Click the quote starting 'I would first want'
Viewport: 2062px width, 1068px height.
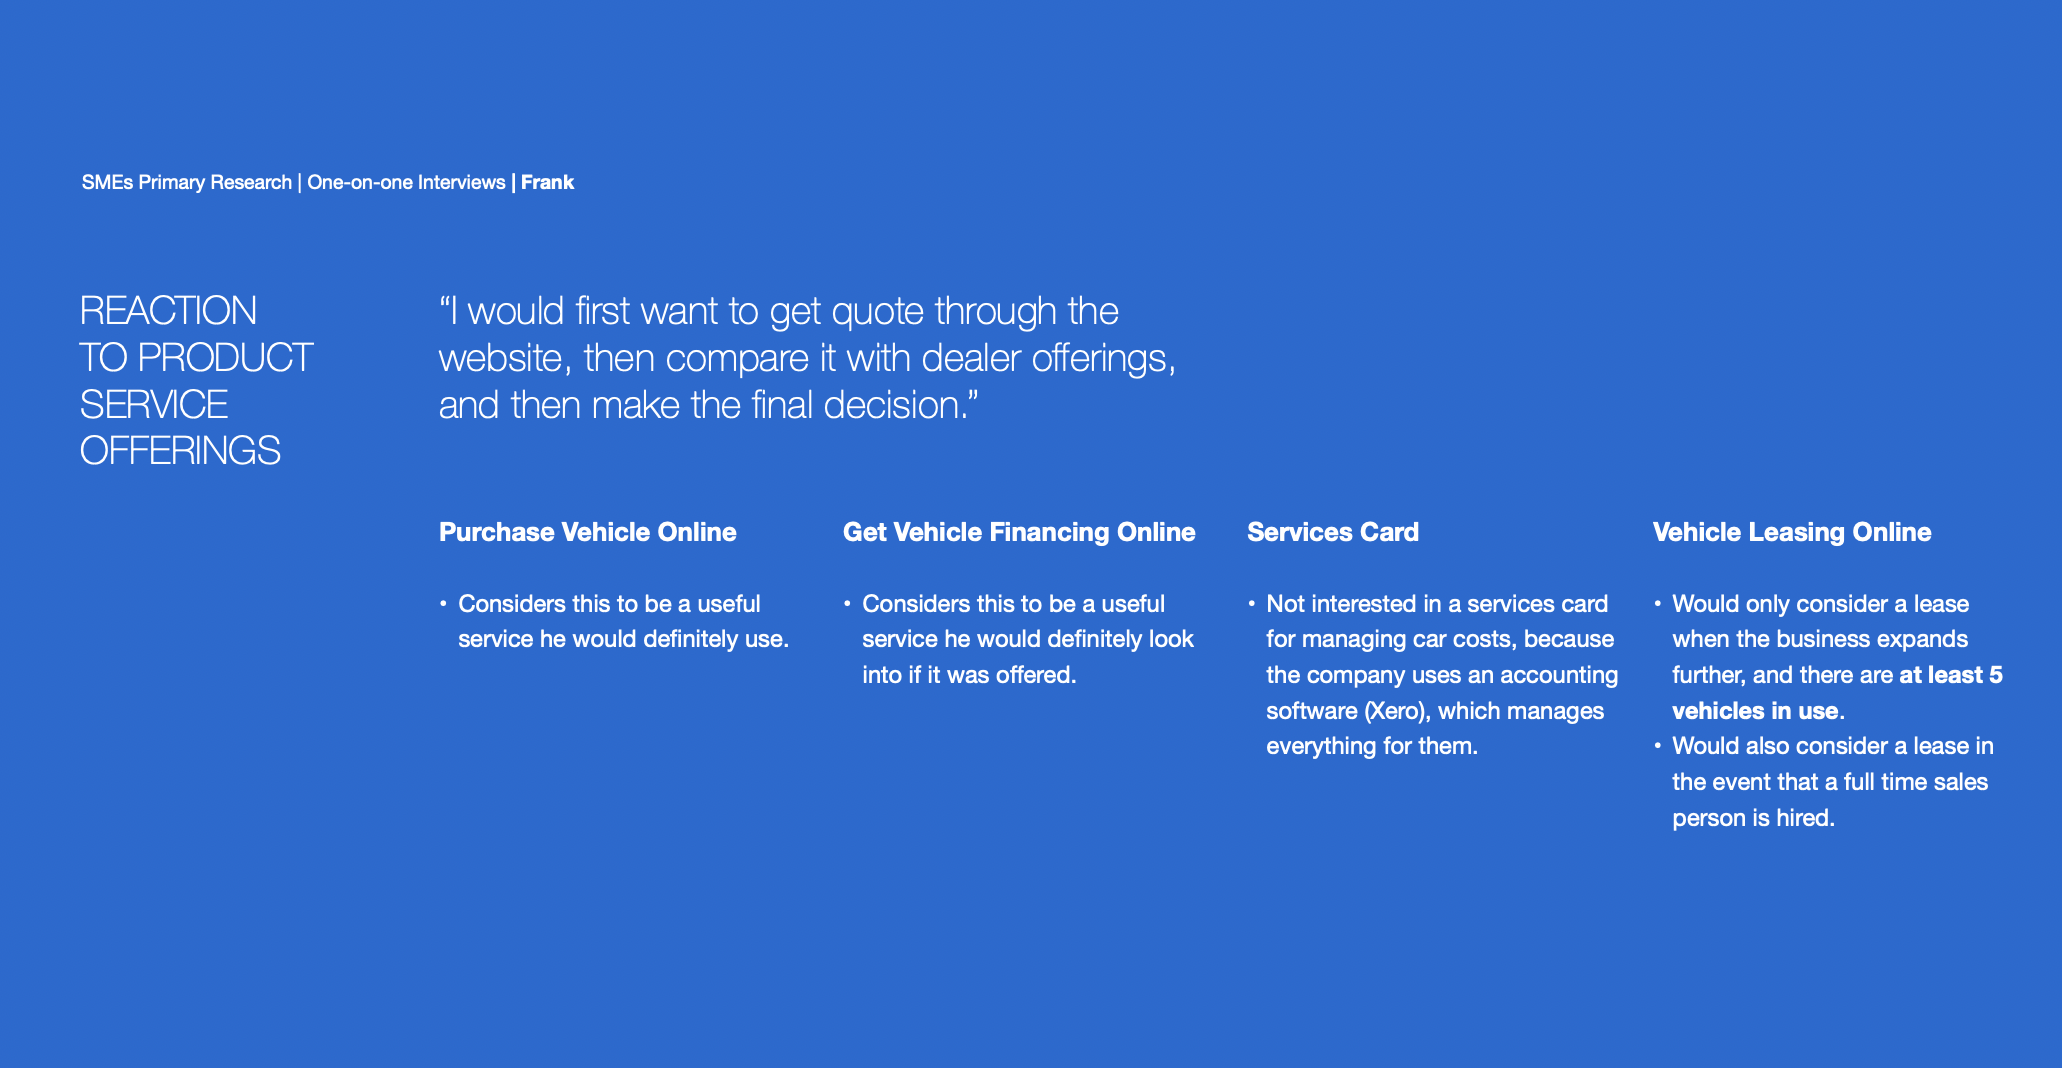pos(807,358)
